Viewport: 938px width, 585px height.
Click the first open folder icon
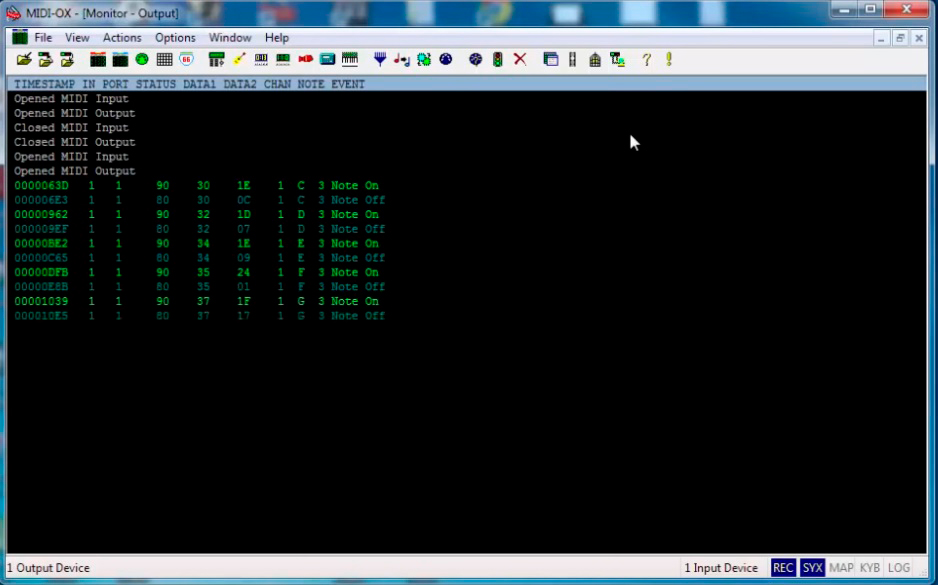24,59
